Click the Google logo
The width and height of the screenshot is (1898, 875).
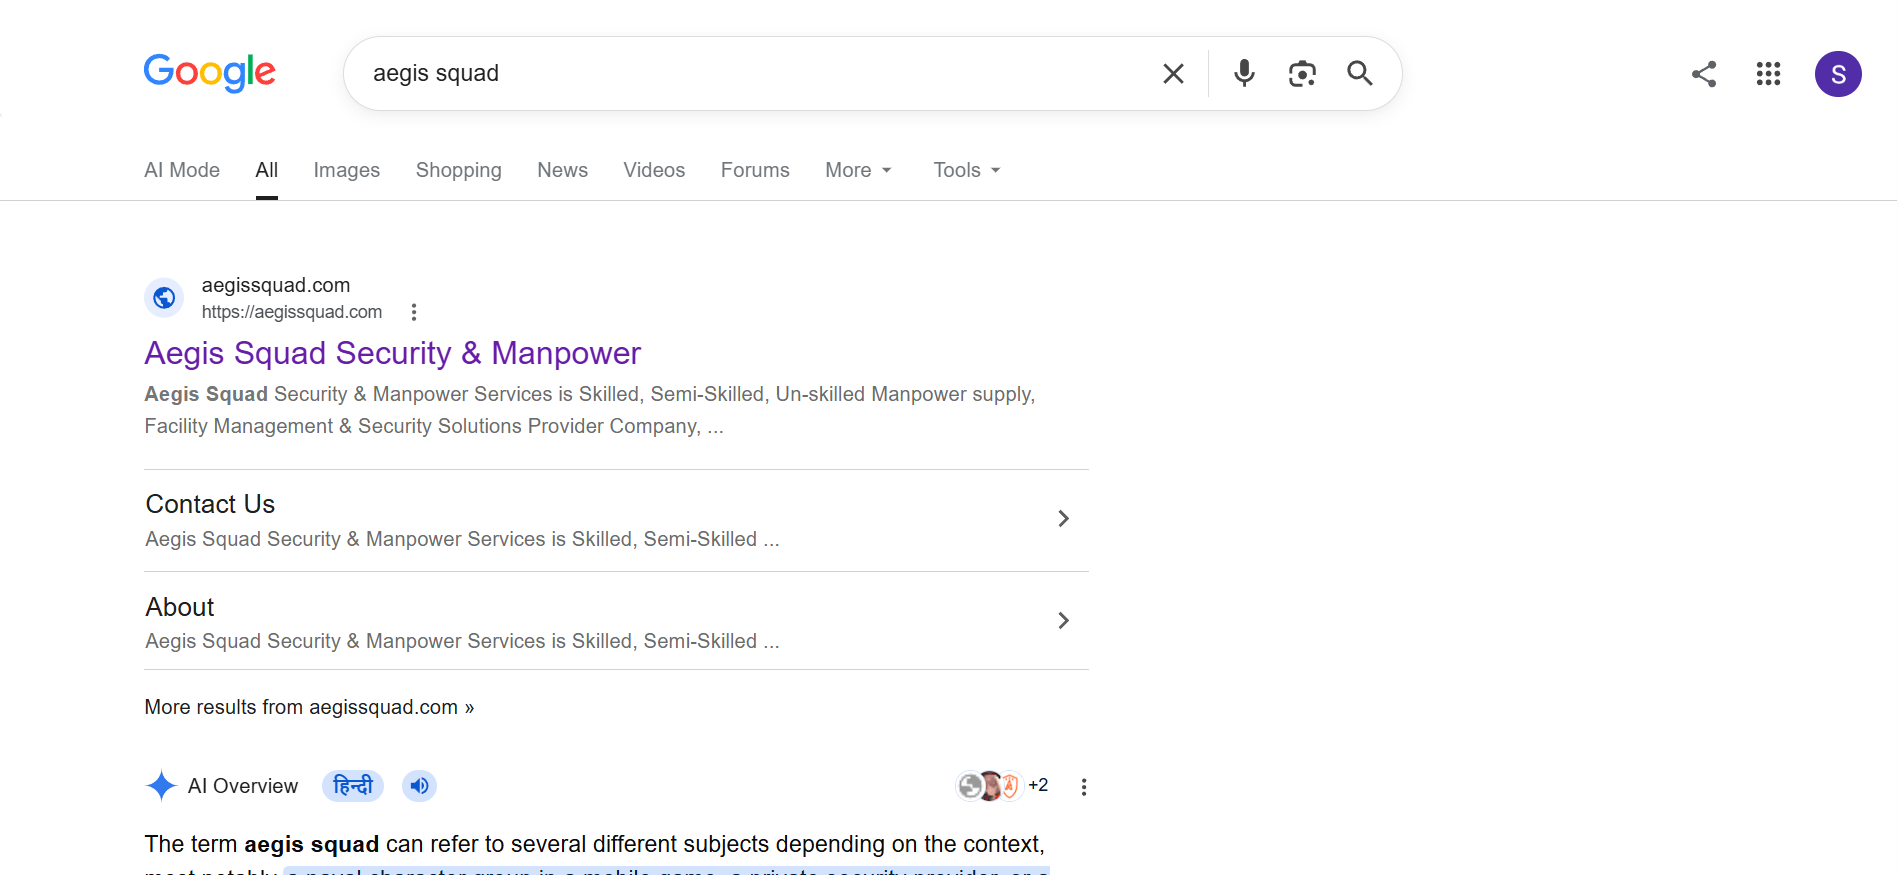click(210, 73)
